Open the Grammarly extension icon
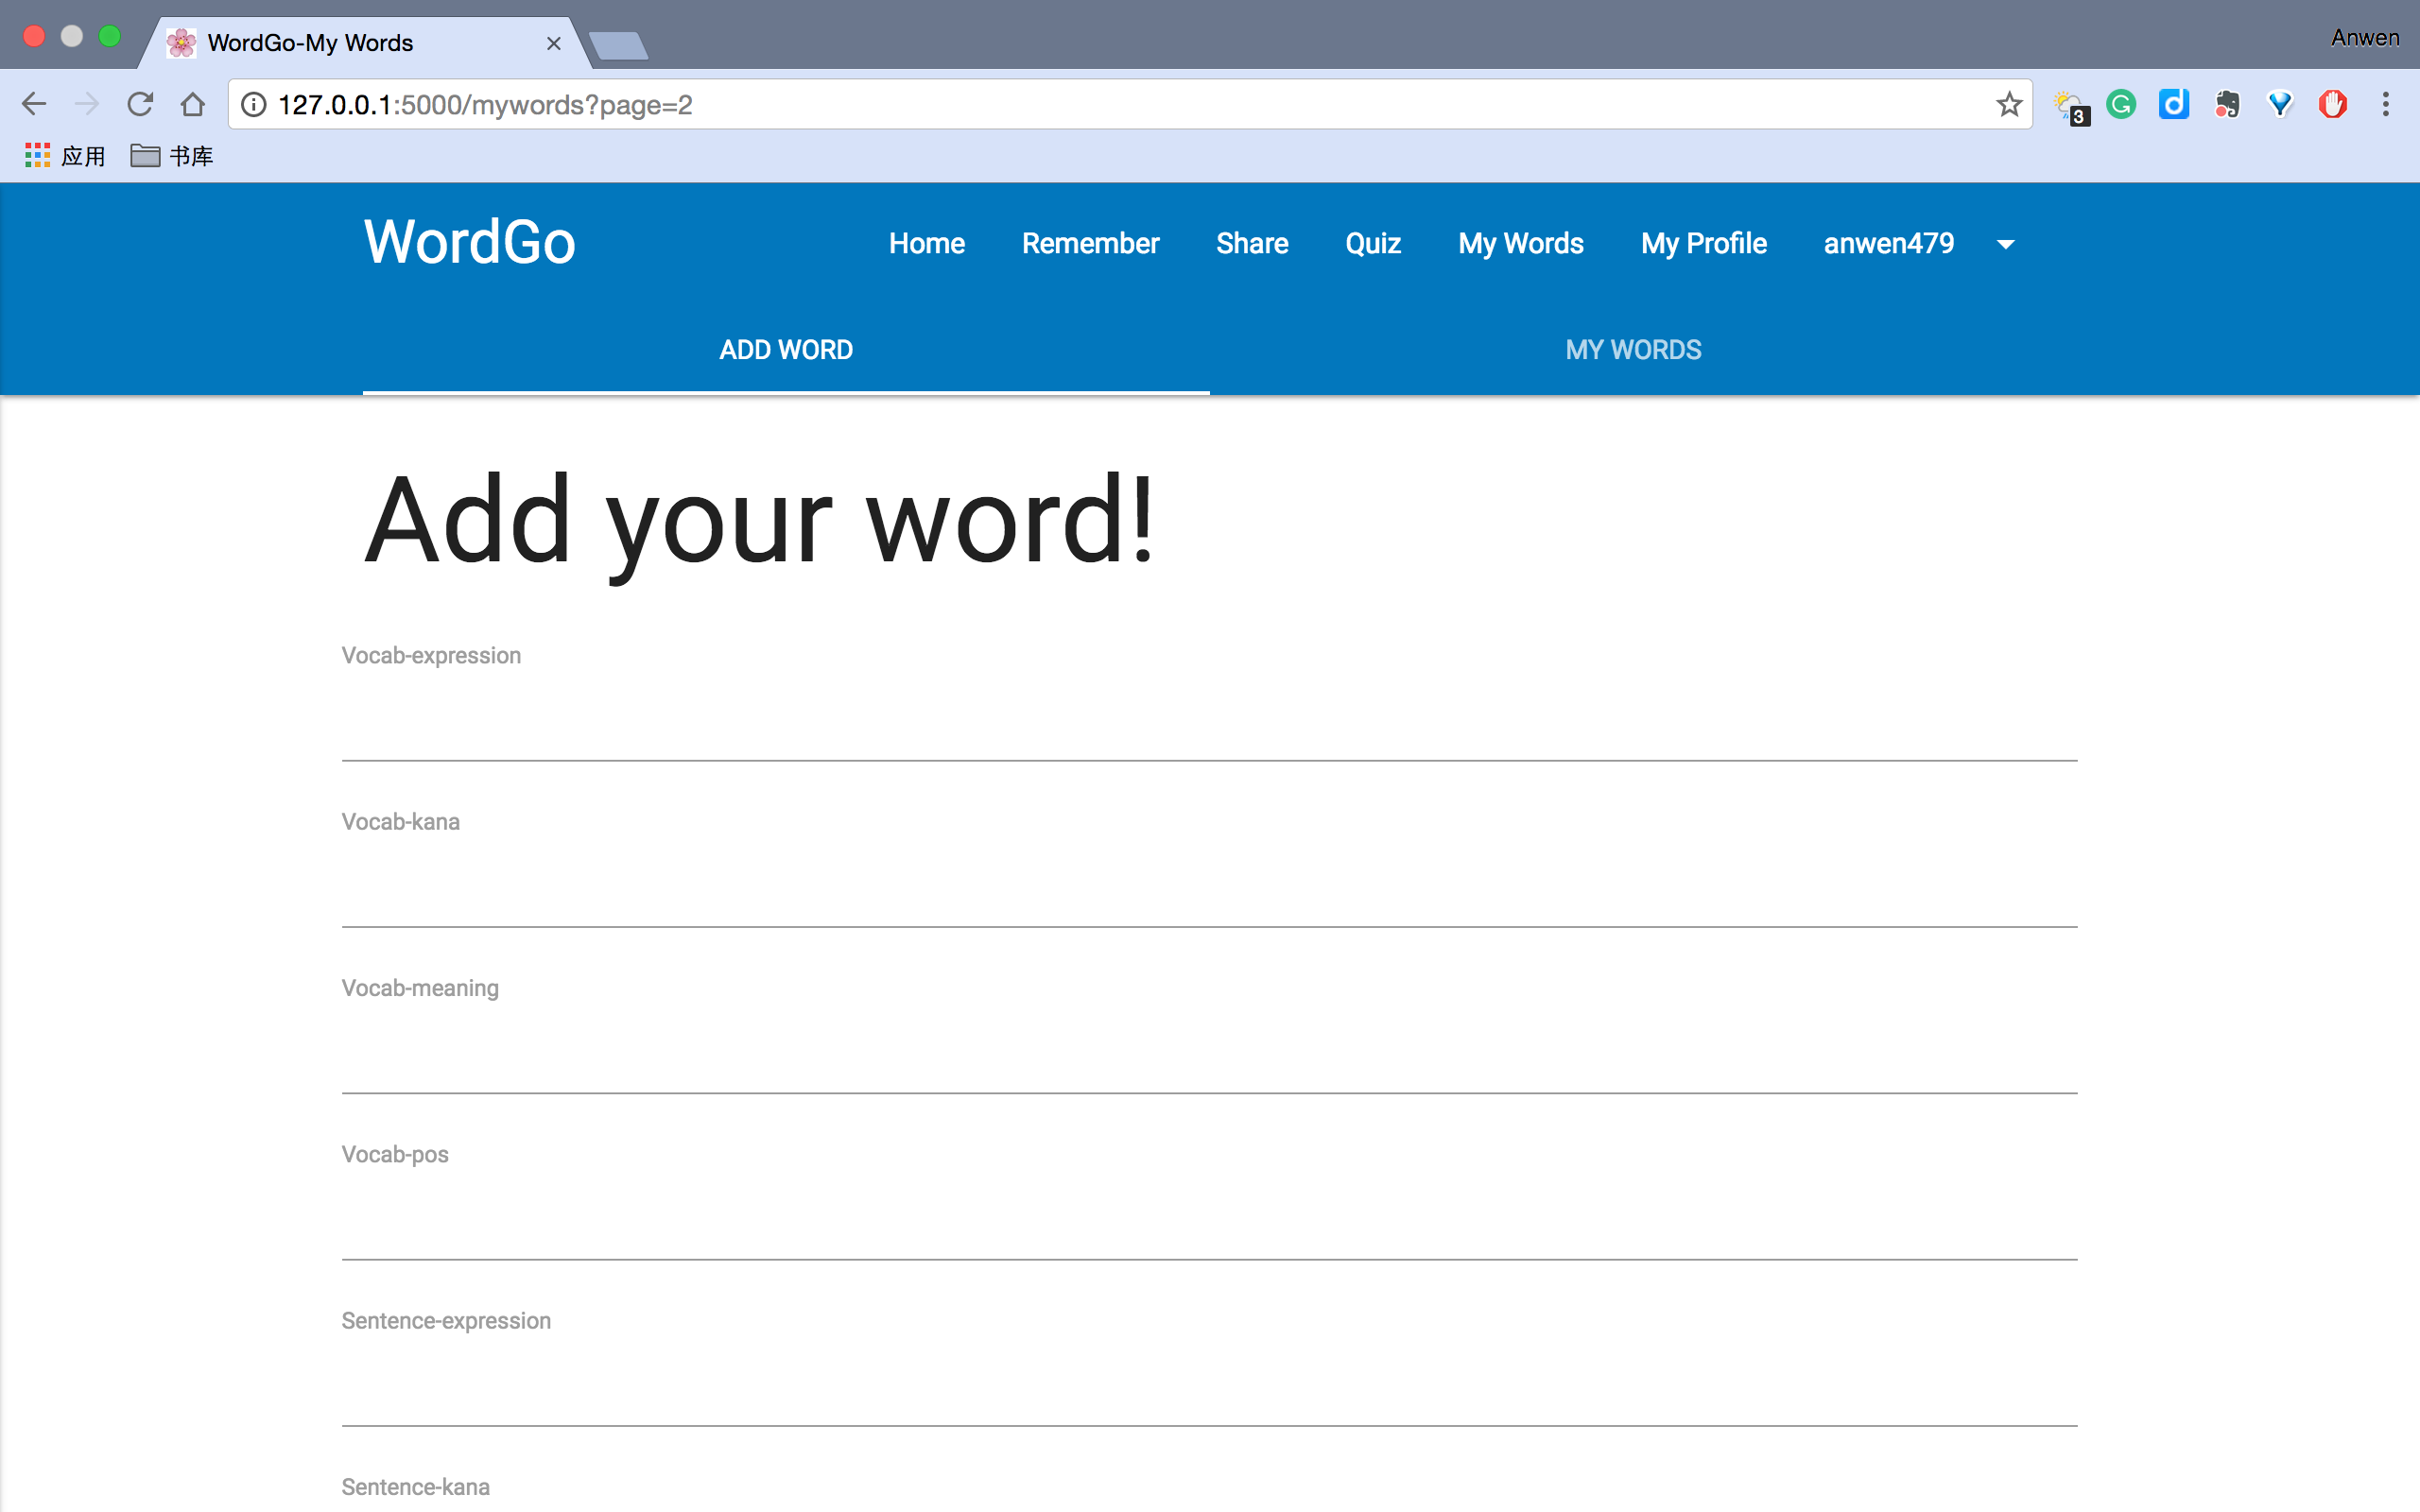Screen dimensions: 2420x1512 (x=2121, y=104)
